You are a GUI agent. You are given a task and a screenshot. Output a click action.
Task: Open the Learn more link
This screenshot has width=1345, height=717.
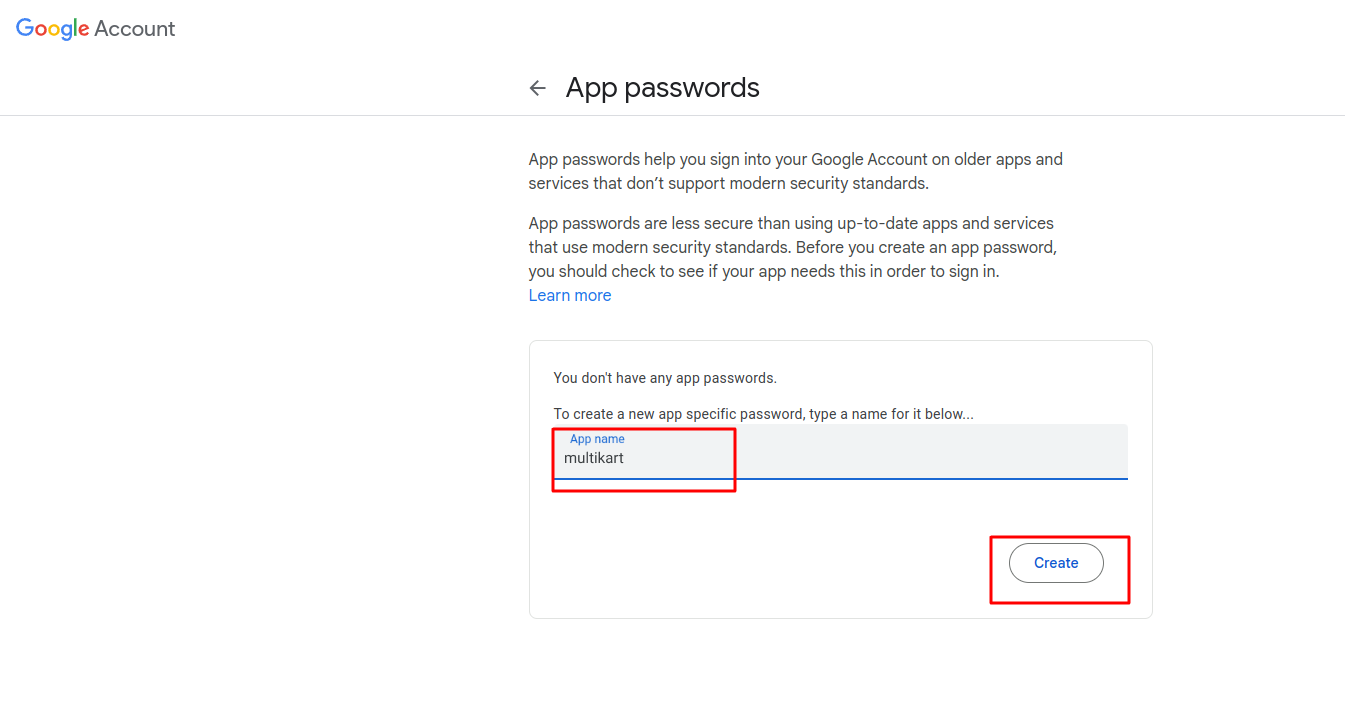point(569,296)
